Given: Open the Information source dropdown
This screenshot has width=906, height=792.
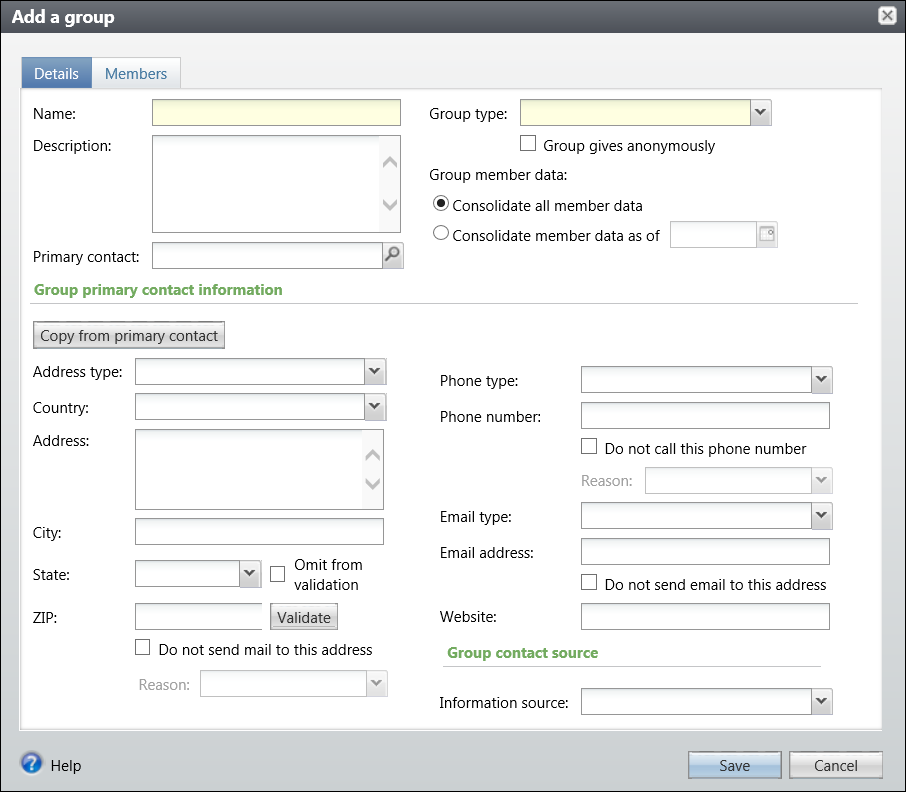Looking at the screenshot, I should click(x=821, y=701).
